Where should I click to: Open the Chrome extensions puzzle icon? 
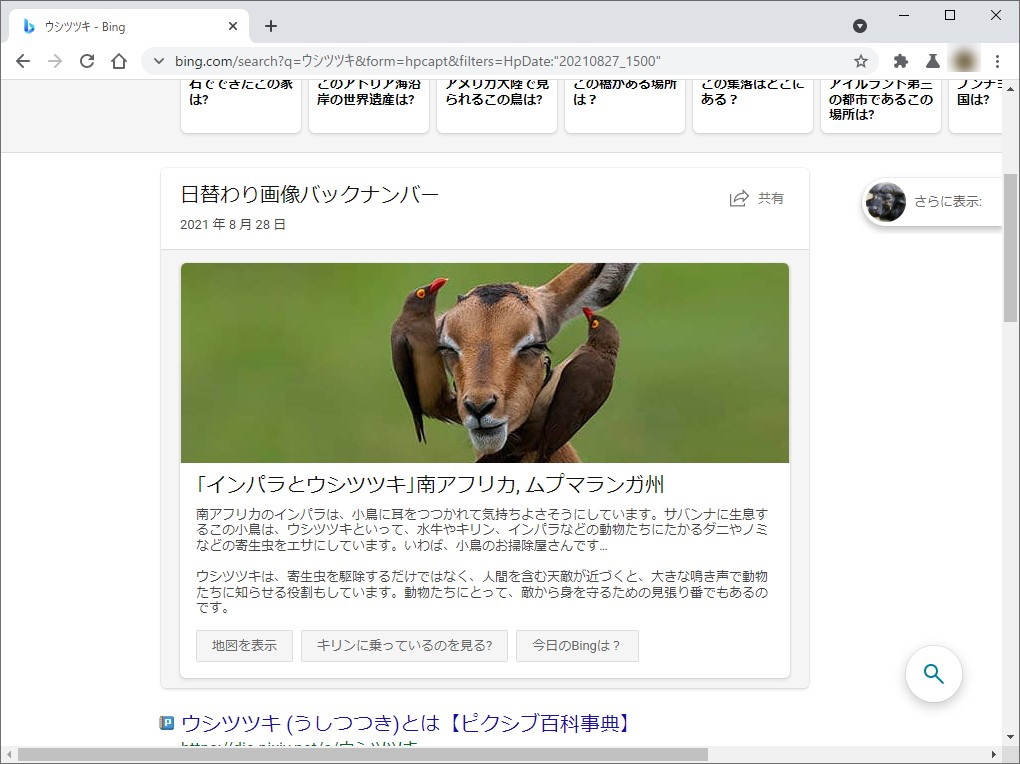coord(899,61)
